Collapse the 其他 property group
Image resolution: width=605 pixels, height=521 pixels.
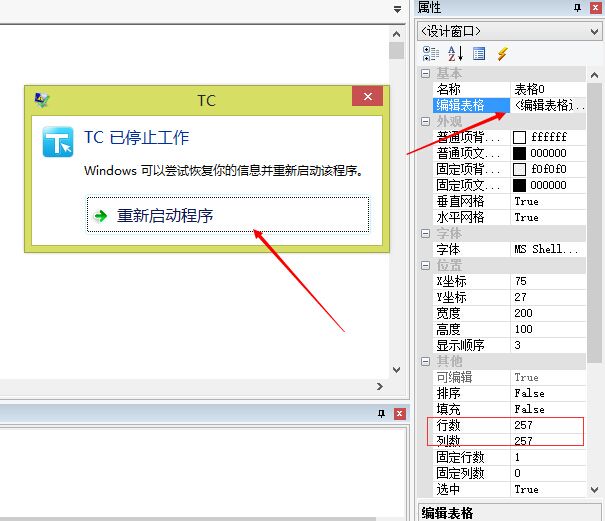pos(425,361)
